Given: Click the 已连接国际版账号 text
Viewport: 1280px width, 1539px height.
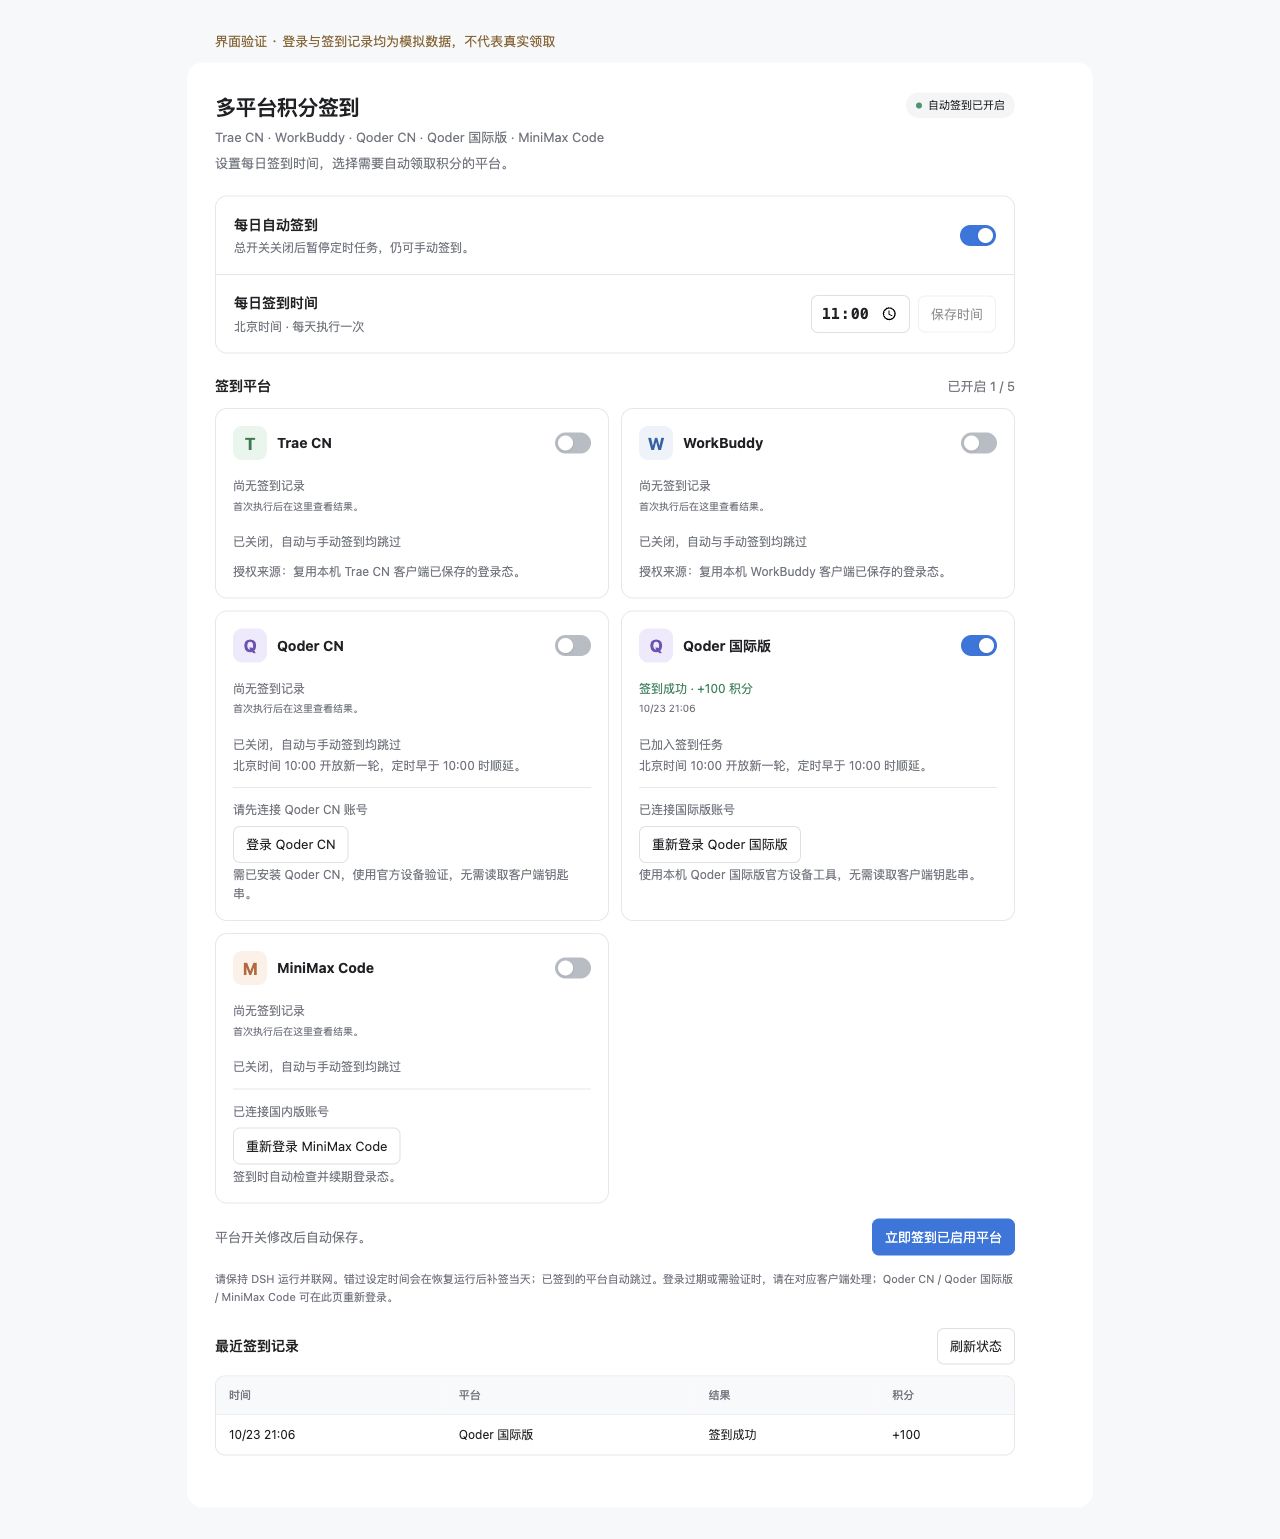Looking at the screenshot, I should [687, 810].
